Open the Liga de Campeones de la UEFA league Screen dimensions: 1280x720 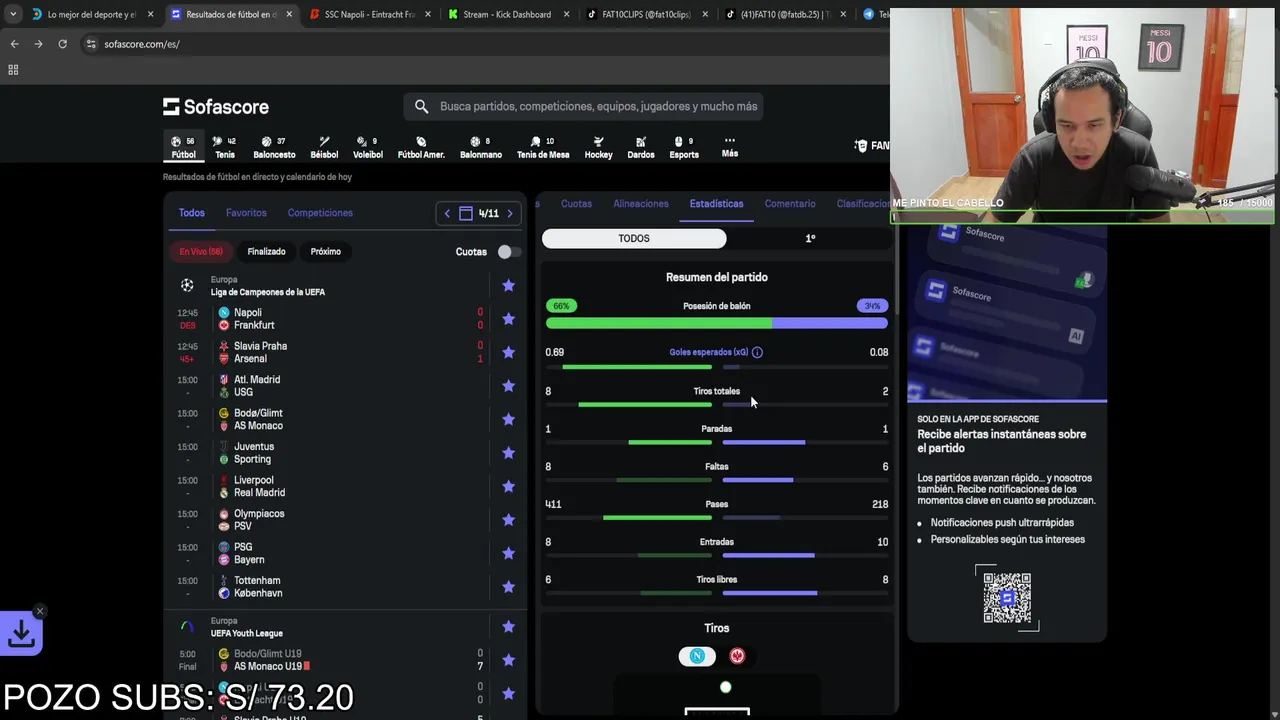(x=267, y=292)
